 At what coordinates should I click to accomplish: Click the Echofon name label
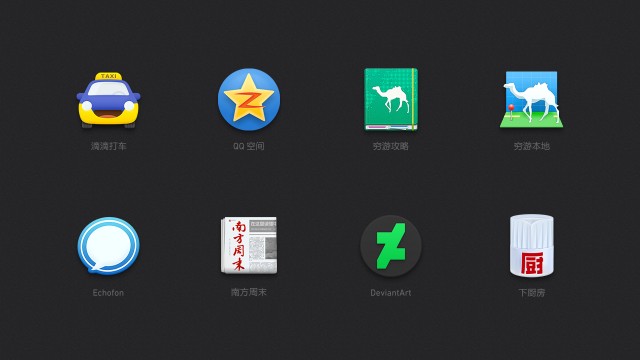108,293
